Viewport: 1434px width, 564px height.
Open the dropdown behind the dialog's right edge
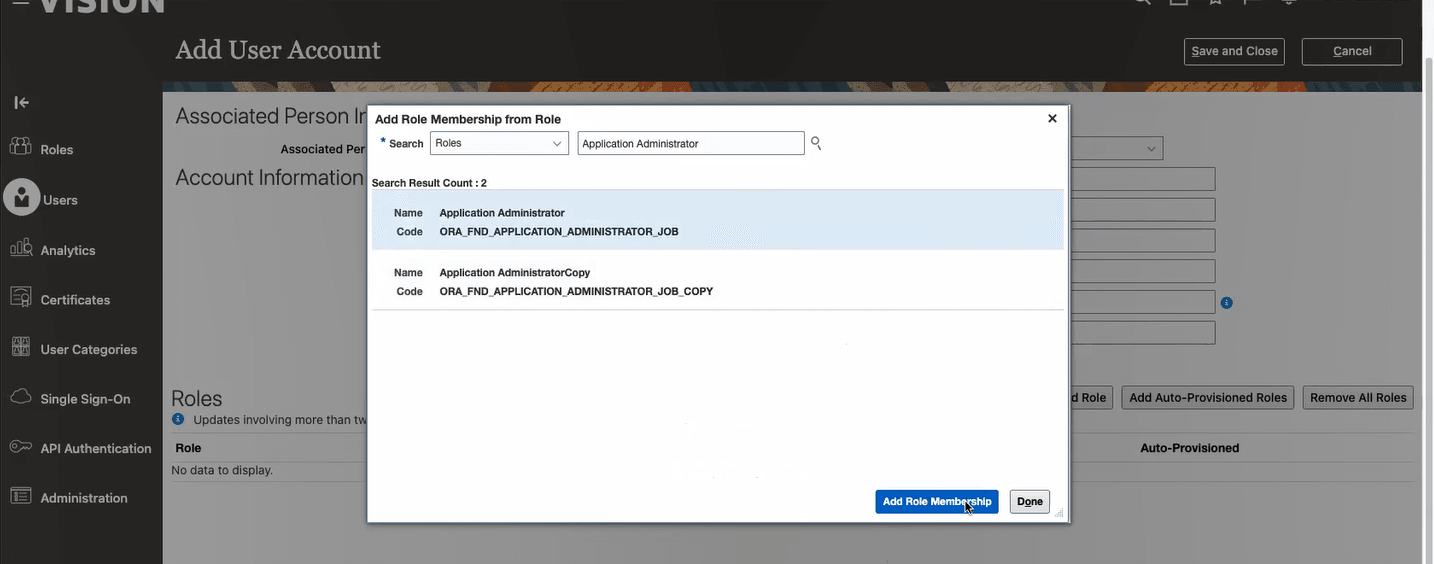(x=1152, y=149)
